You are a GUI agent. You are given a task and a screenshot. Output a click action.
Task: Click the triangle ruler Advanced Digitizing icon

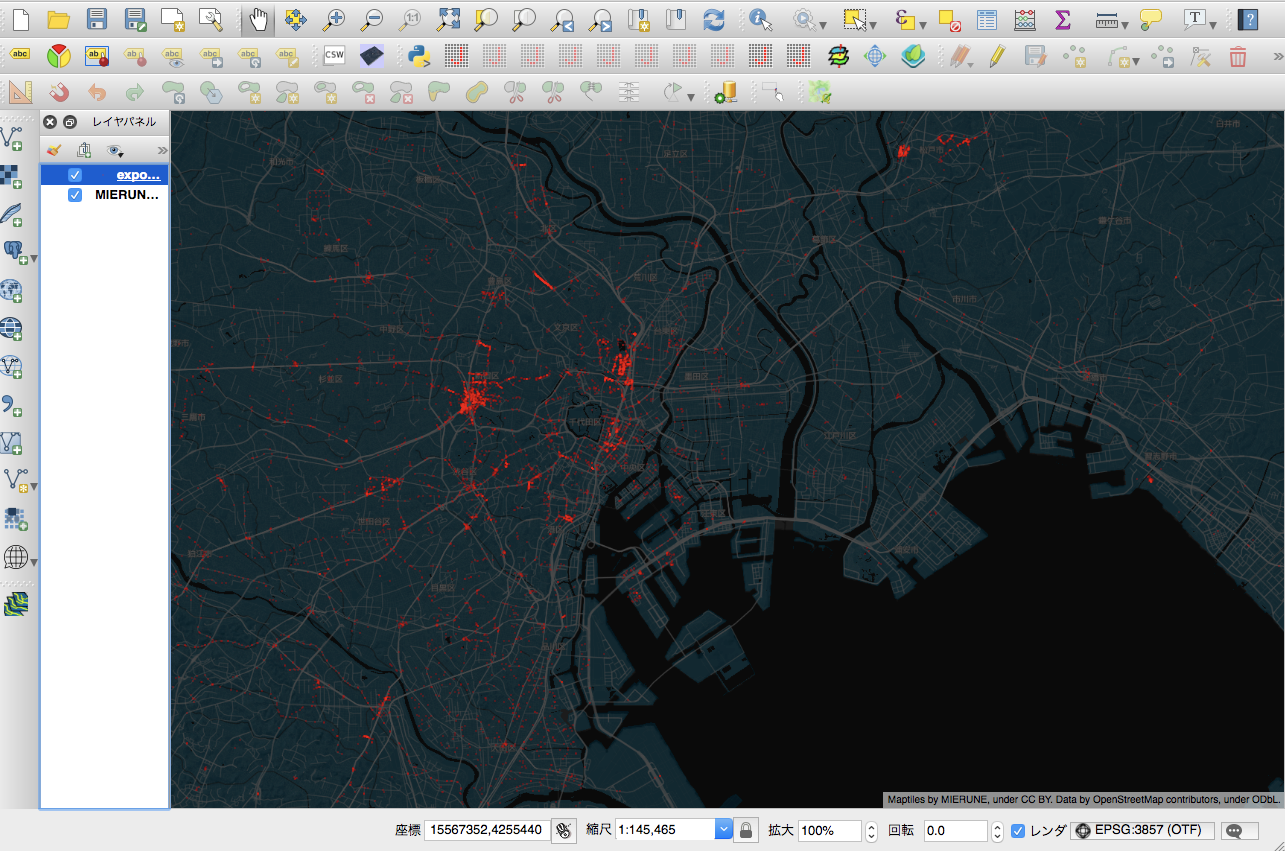click(21, 93)
